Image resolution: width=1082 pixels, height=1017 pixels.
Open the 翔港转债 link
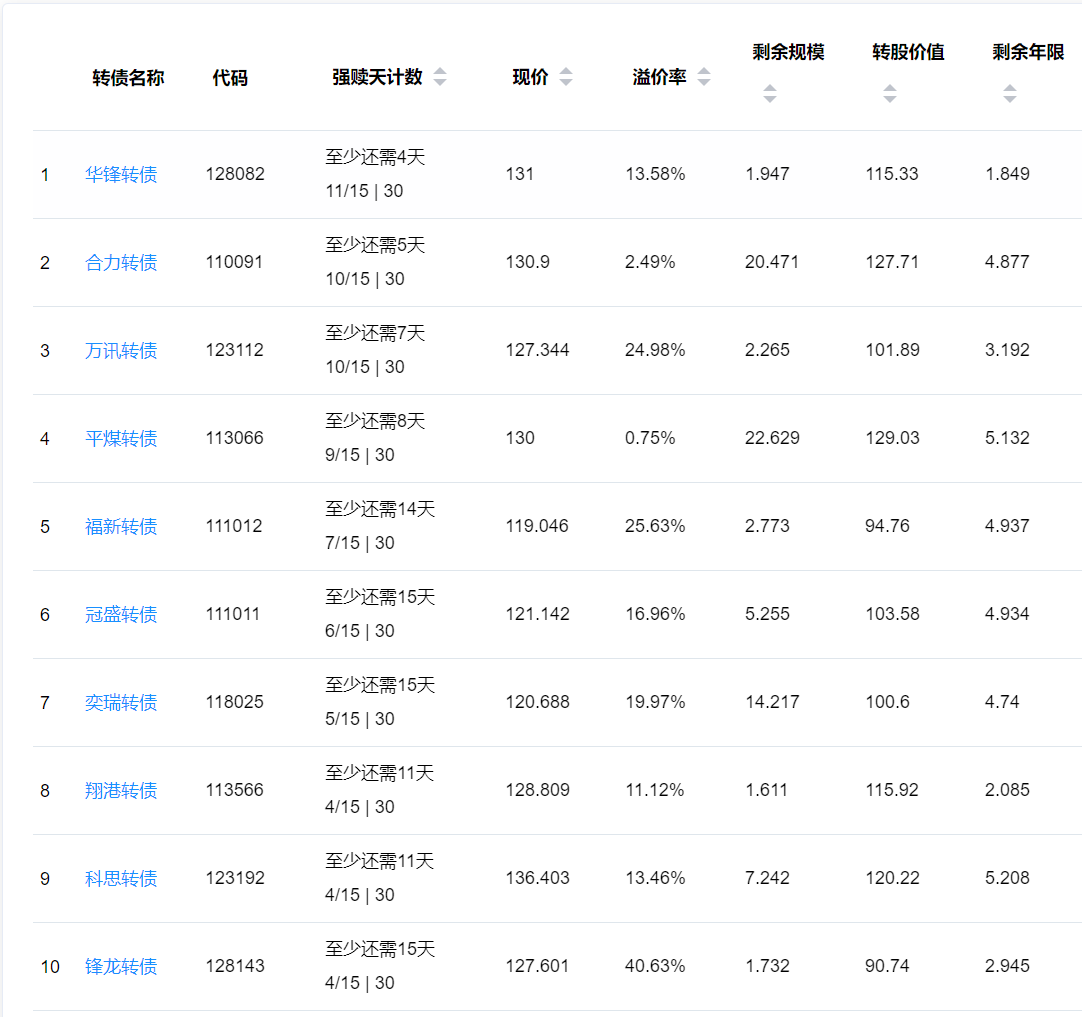121,791
